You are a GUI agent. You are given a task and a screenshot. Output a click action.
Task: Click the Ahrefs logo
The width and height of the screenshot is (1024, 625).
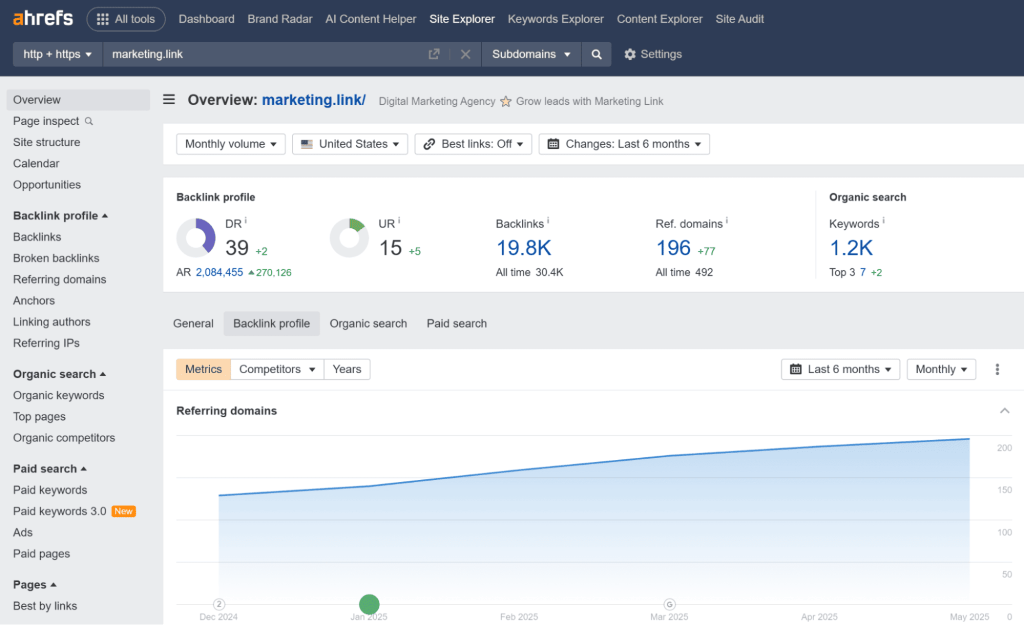(x=43, y=18)
